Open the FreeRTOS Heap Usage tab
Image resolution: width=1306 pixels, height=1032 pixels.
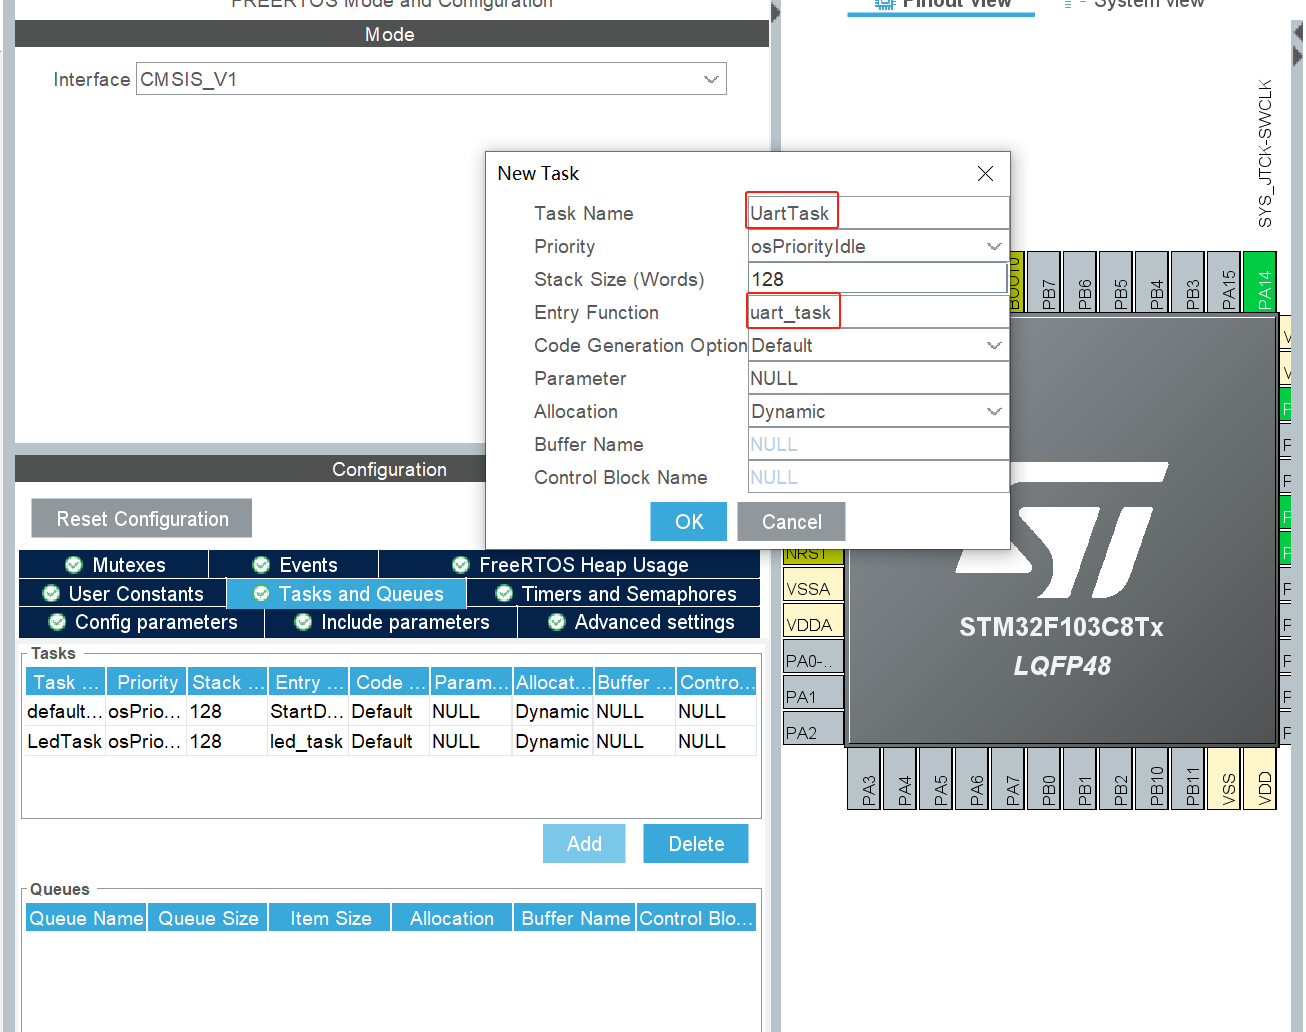[x=569, y=565]
